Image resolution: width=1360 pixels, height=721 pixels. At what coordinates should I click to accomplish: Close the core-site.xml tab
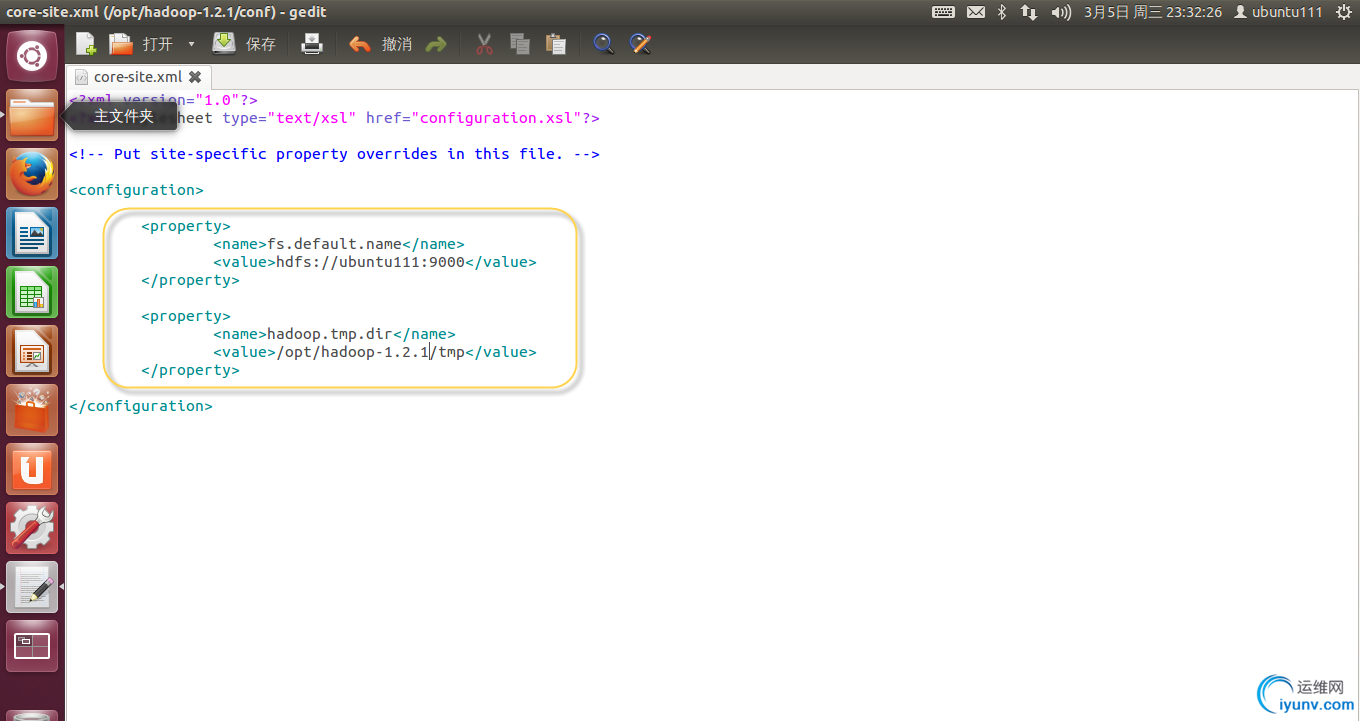pos(195,76)
